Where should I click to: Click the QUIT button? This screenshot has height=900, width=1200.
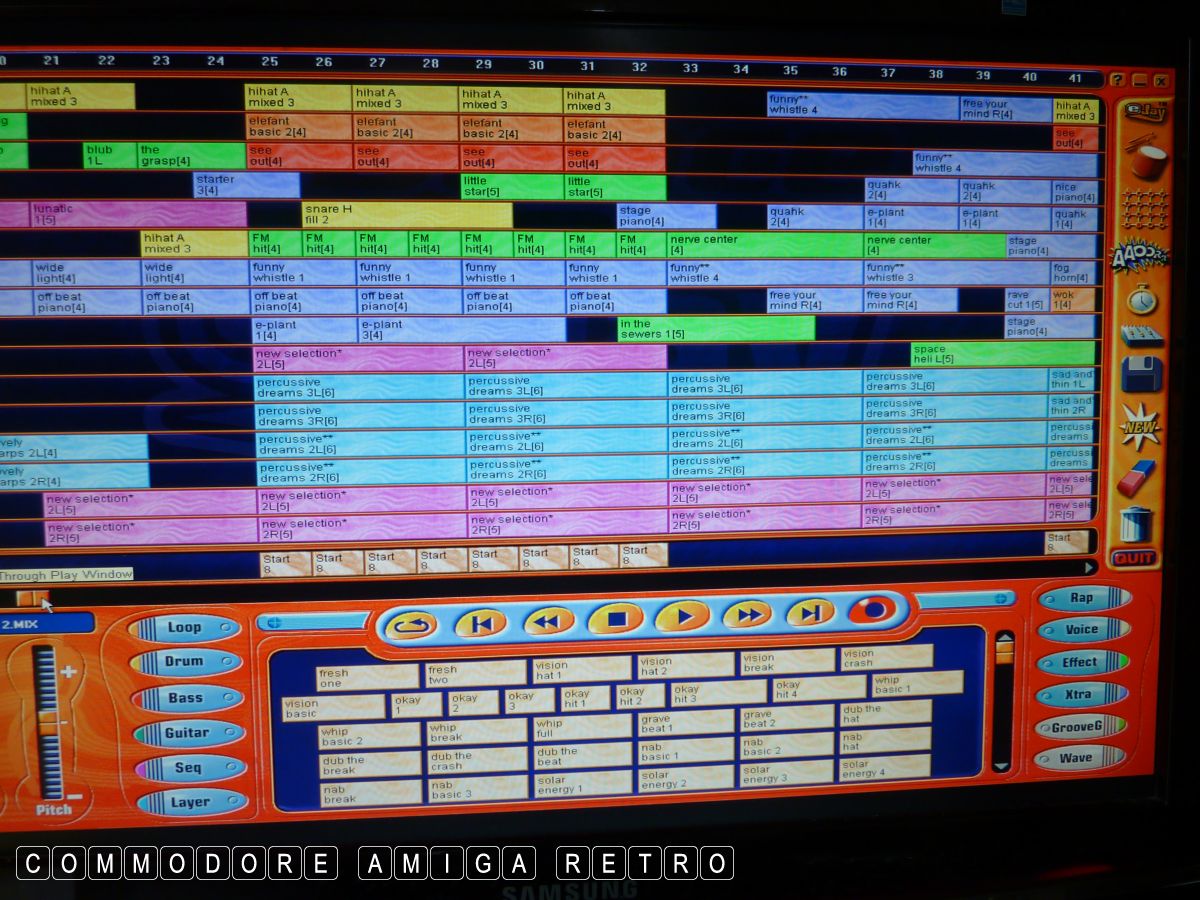(x=1133, y=558)
